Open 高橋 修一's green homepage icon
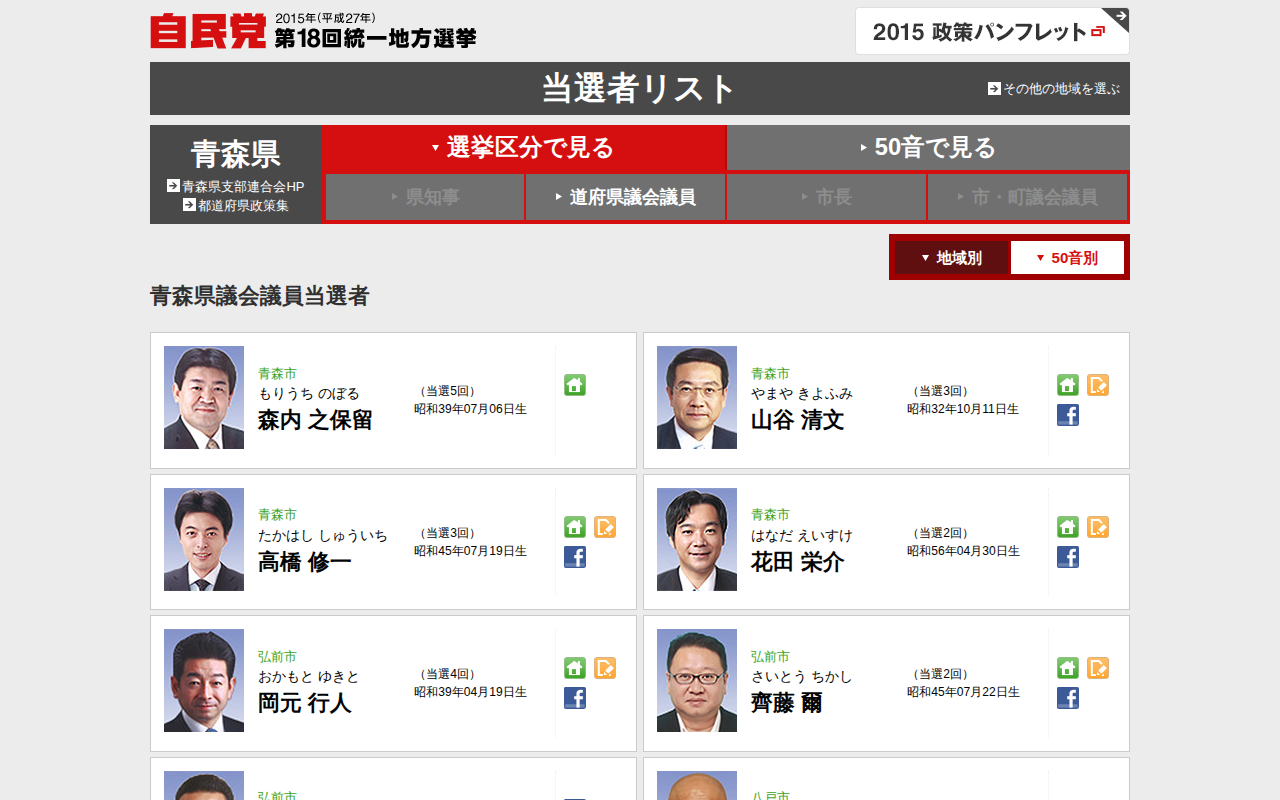The width and height of the screenshot is (1280, 800). coord(575,527)
